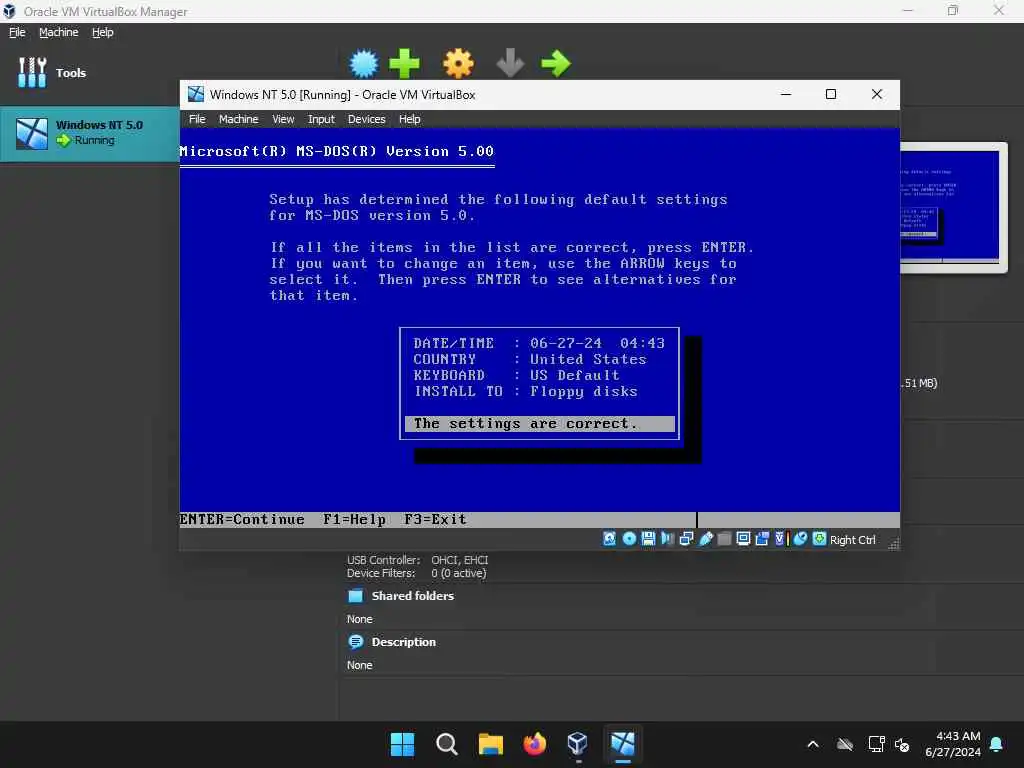Screen dimensions: 1024x768
Task: Open Machine menu in VirtualBox Manager
Action: [x=59, y=32]
